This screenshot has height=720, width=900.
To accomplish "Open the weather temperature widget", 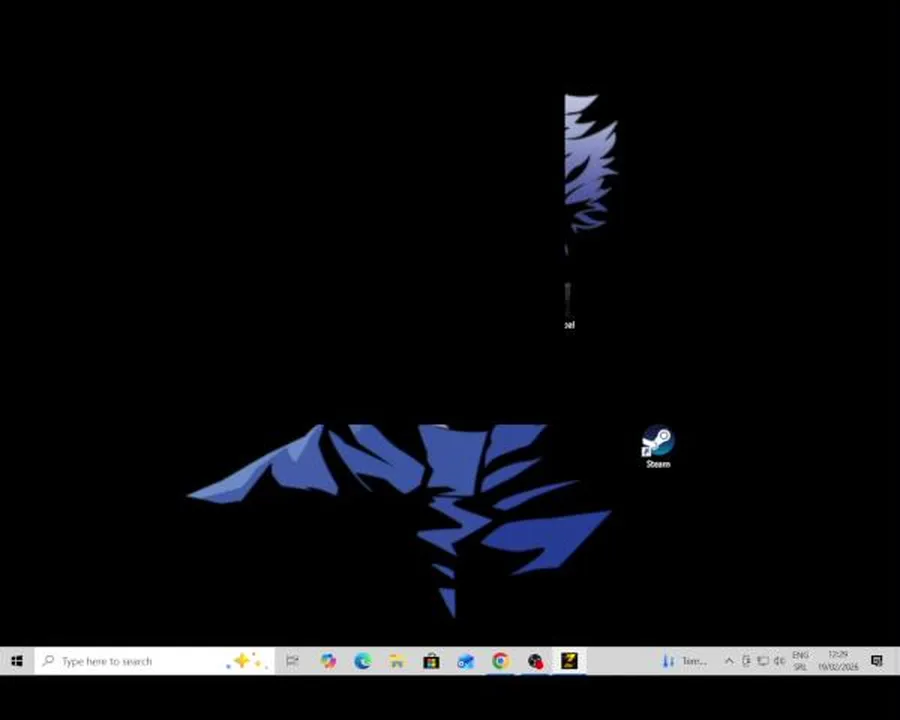I will (x=685, y=661).
